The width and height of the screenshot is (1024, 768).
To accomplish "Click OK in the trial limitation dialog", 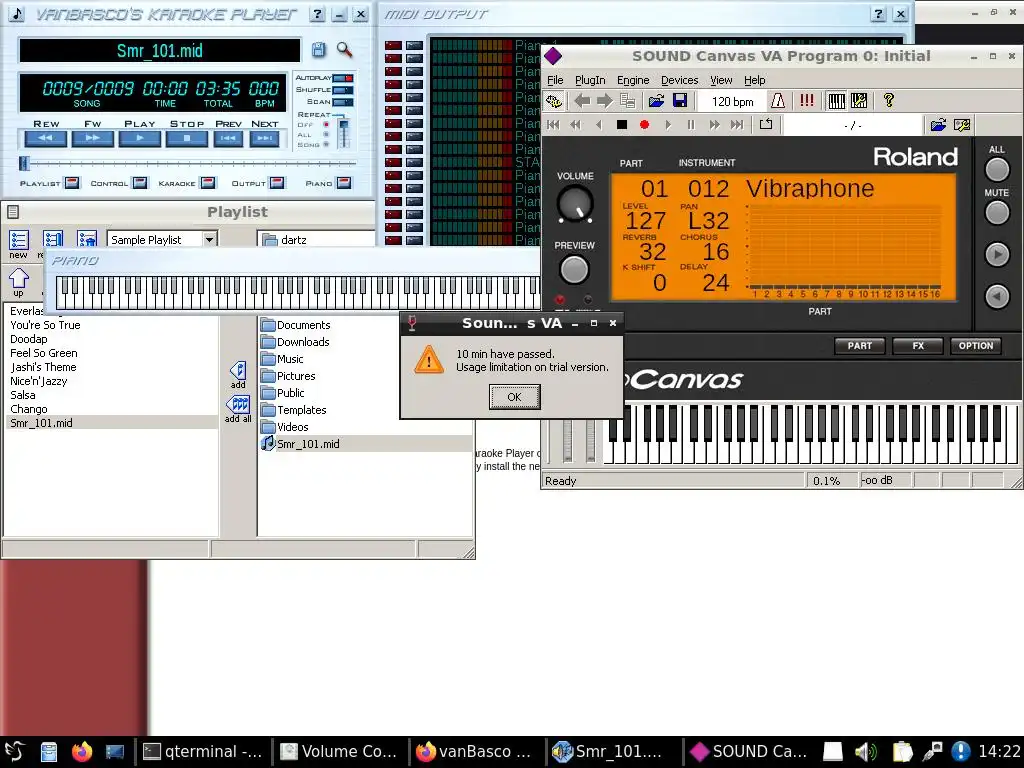I will click(x=515, y=396).
